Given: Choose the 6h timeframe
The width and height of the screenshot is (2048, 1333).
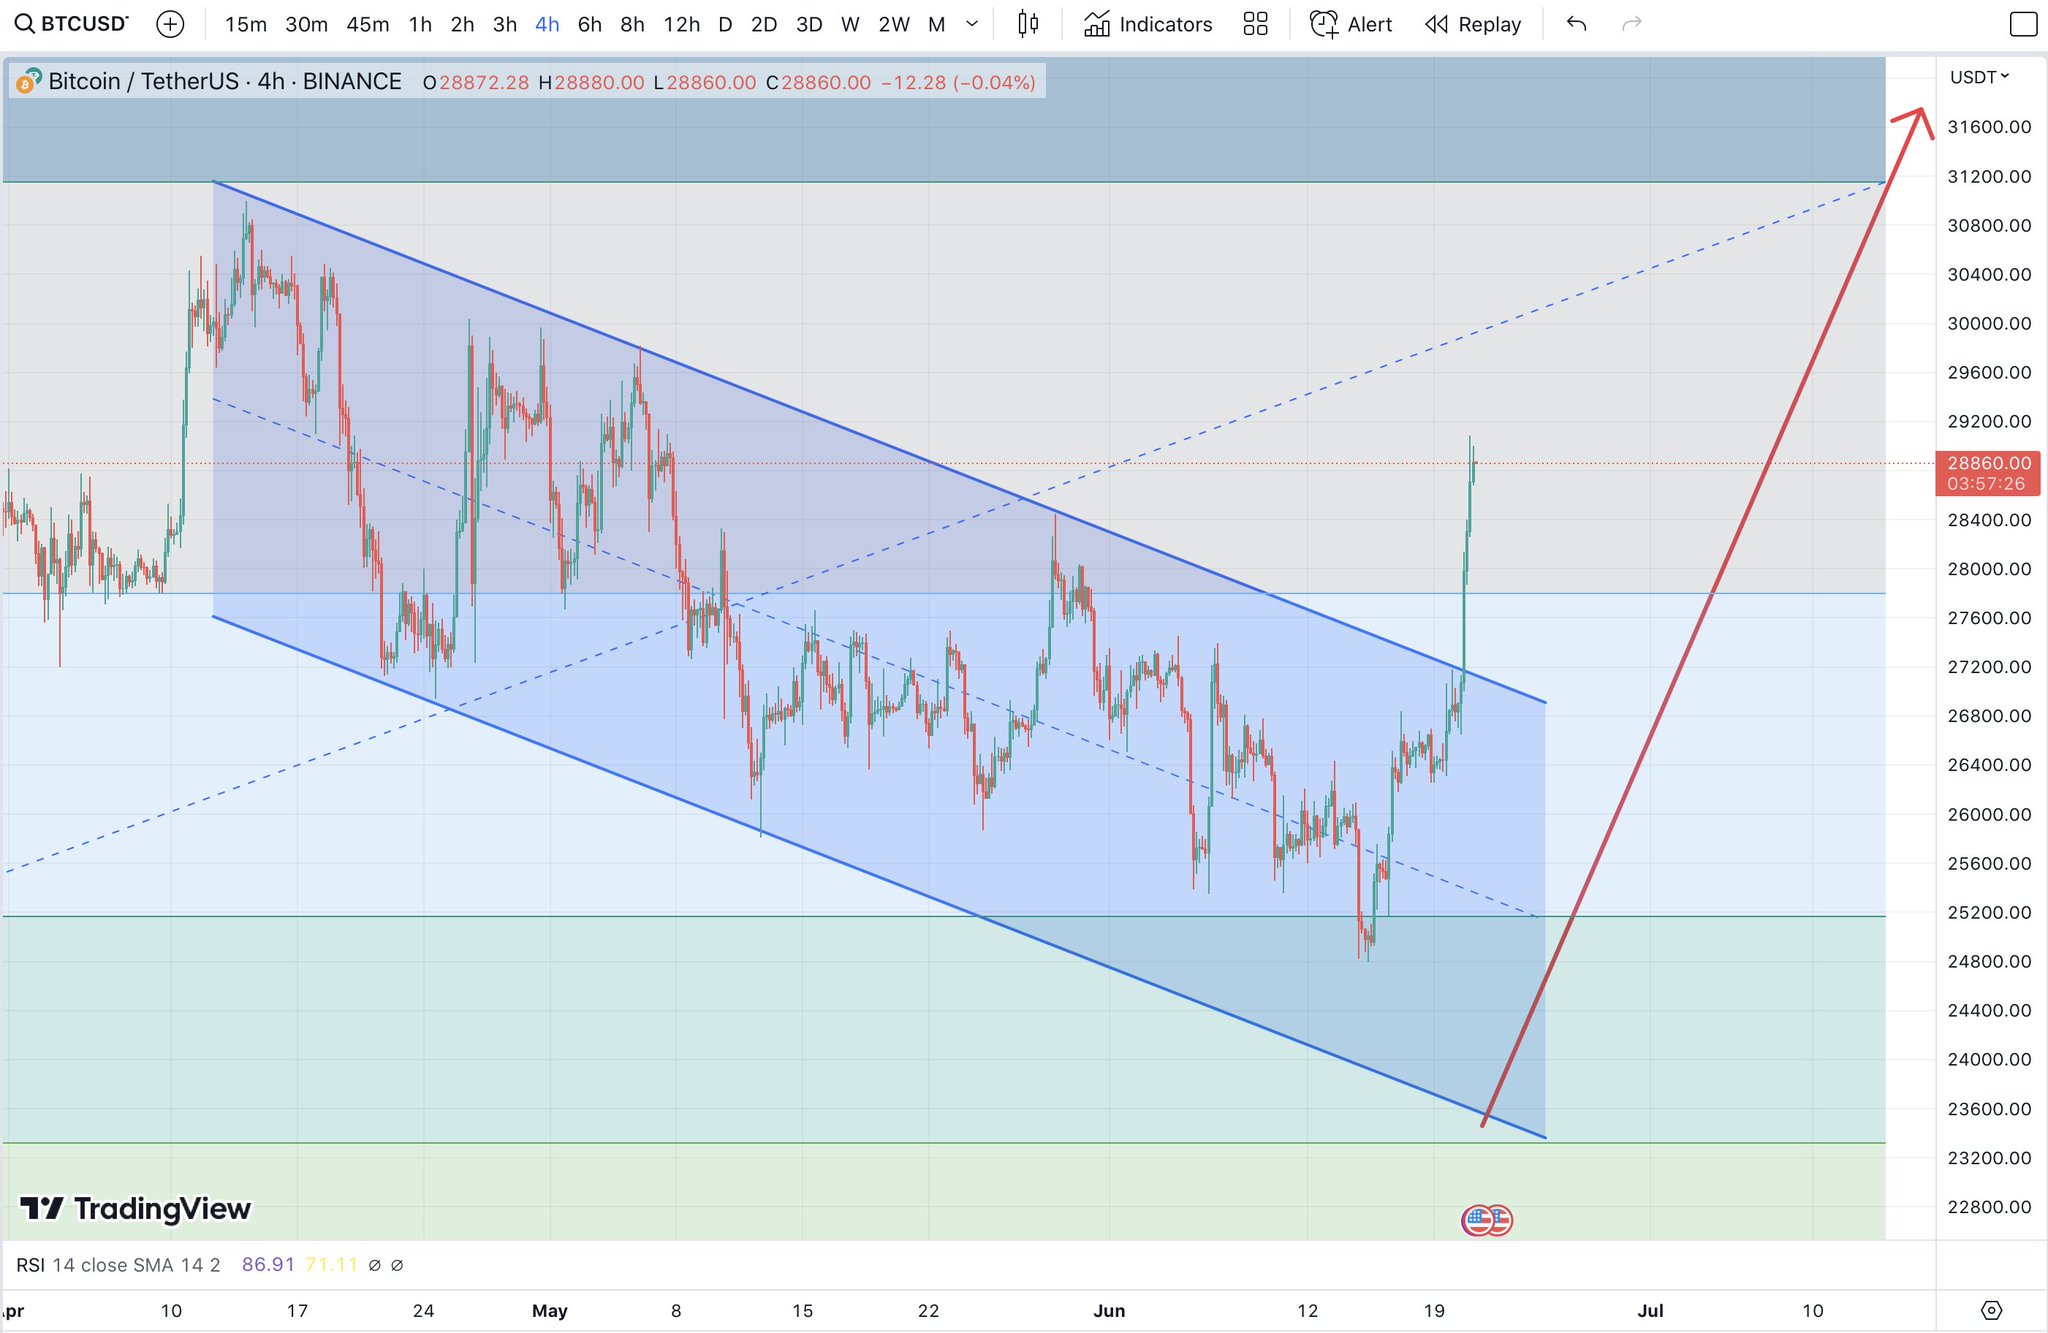Looking at the screenshot, I should [x=590, y=24].
